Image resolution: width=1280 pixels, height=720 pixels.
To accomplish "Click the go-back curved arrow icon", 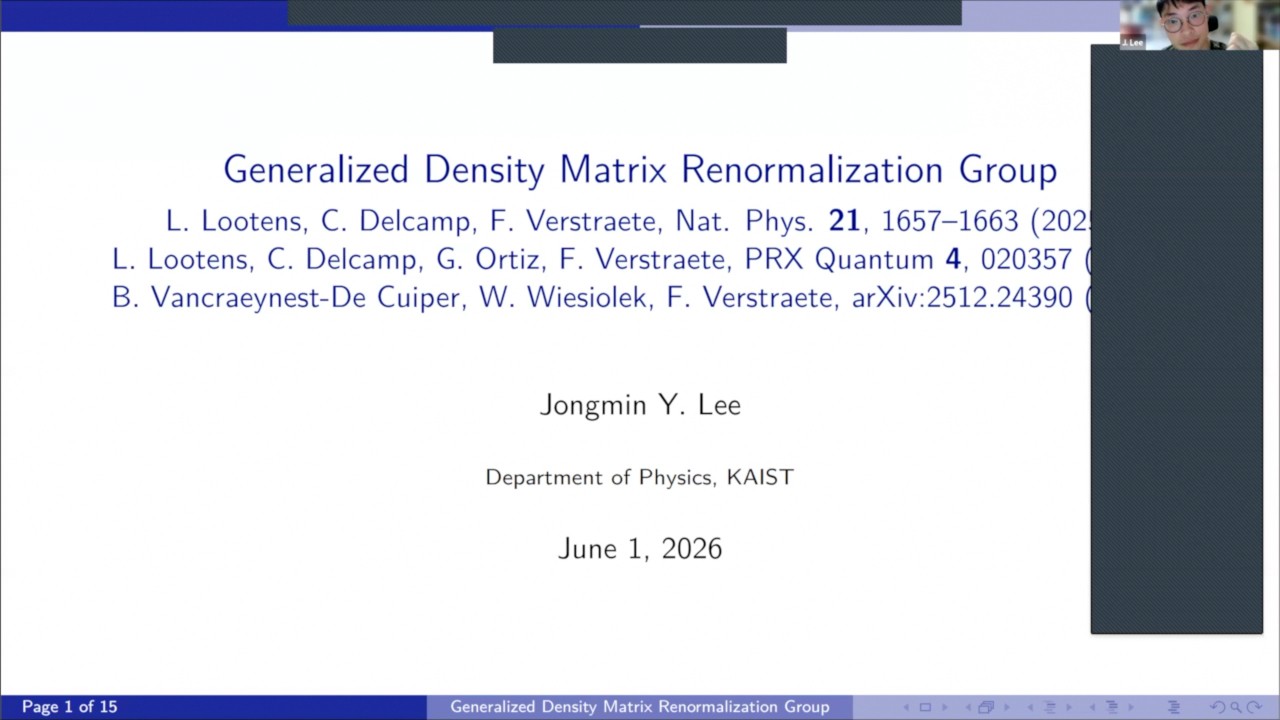I will tap(1218, 707).
